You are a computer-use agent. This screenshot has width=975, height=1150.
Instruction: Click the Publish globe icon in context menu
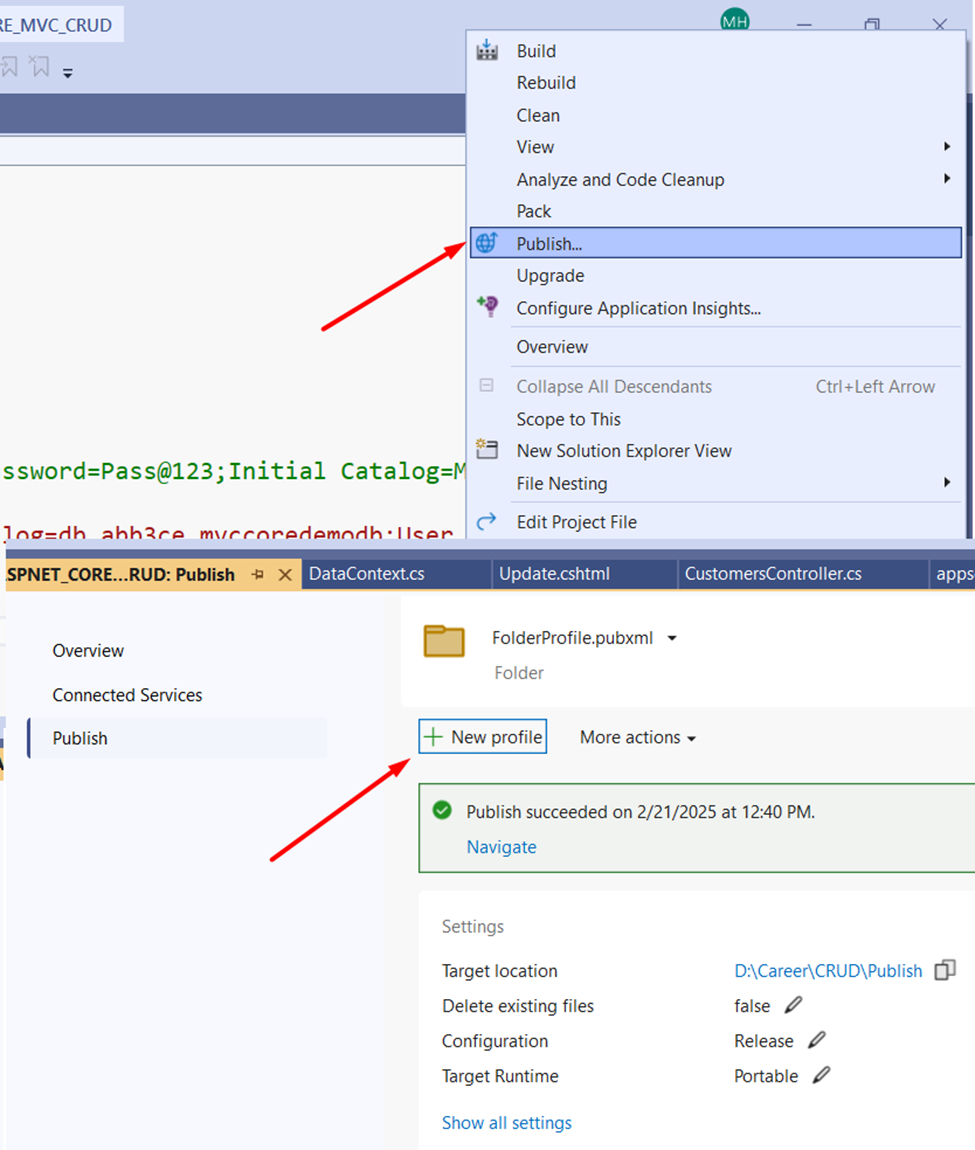[x=487, y=243]
